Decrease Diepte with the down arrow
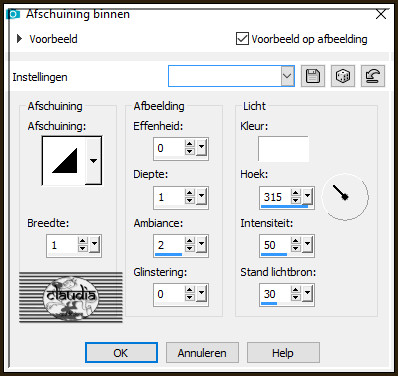Screen dimensions: 398x376 190,201
